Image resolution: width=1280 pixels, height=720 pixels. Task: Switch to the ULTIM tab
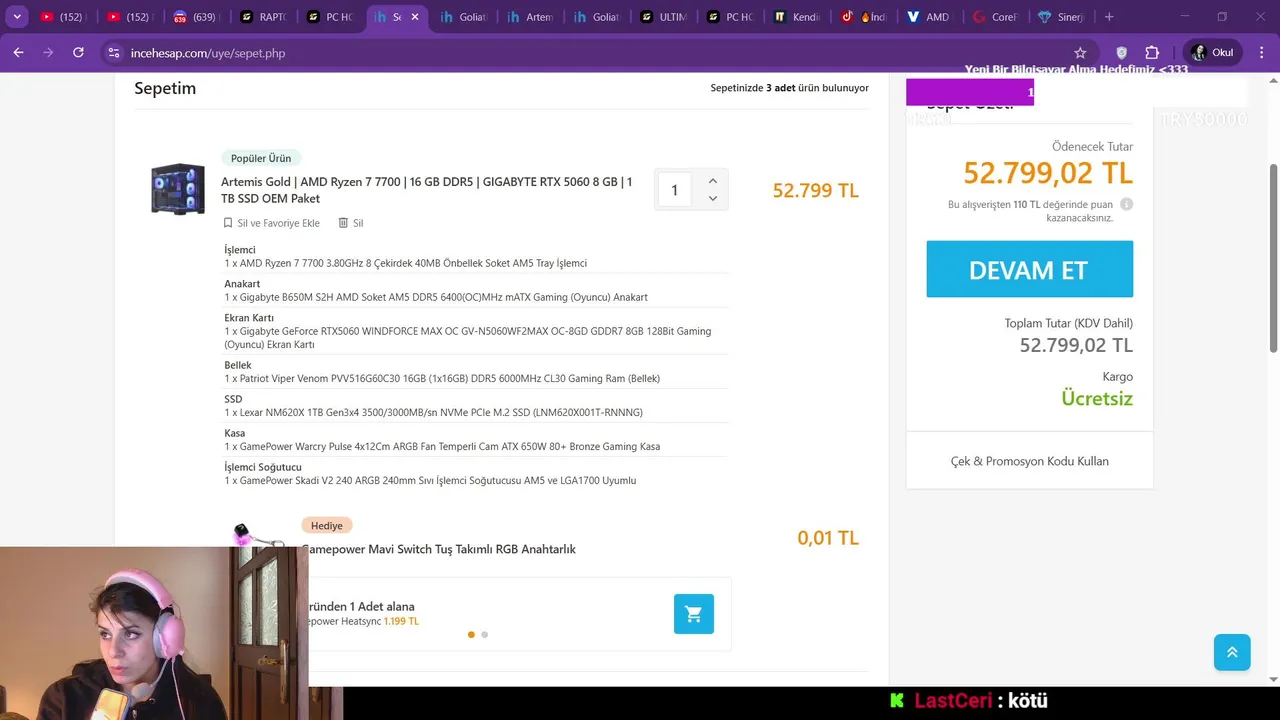tap(664, 17)
